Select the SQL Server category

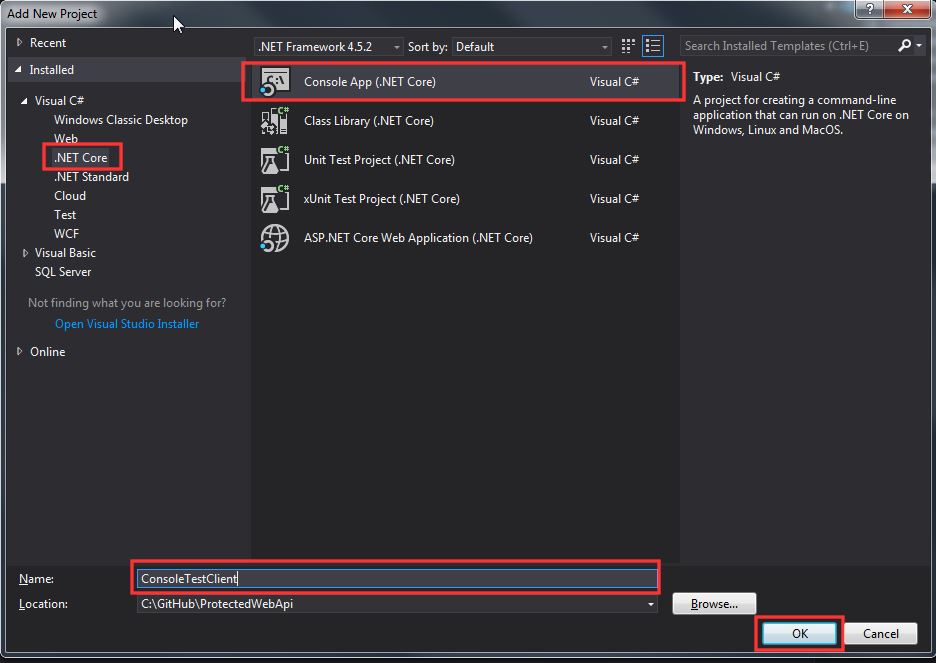pyautogui.click(x=63, y=272)
